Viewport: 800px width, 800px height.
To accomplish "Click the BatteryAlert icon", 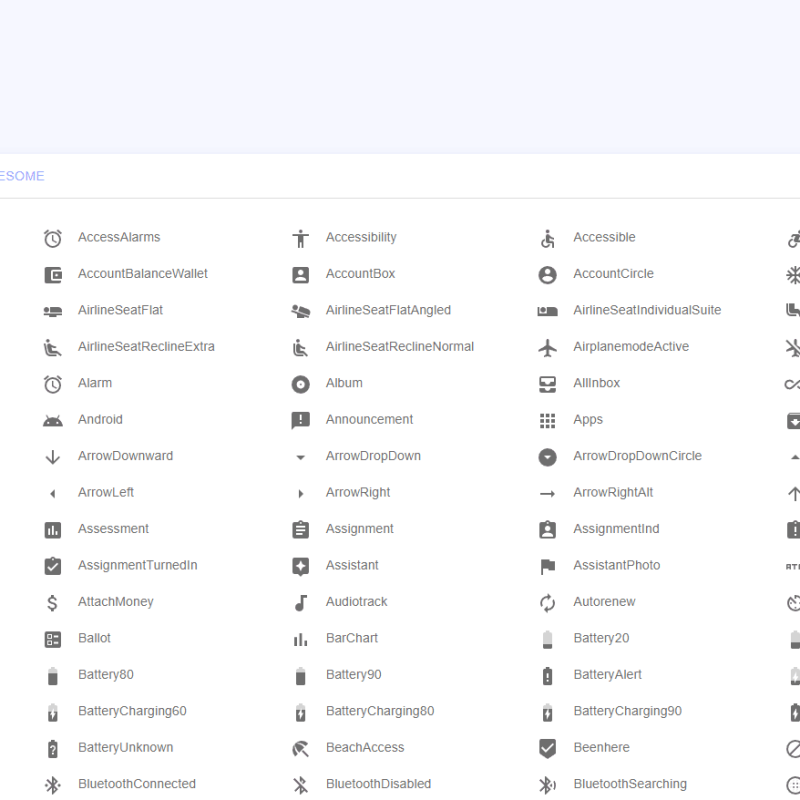I will pos(547,675).
